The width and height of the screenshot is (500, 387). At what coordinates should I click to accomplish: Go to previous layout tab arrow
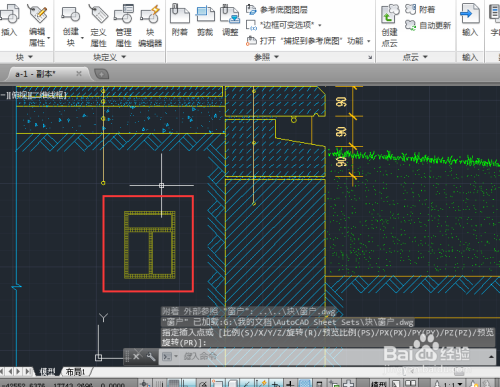click(10, 371)
